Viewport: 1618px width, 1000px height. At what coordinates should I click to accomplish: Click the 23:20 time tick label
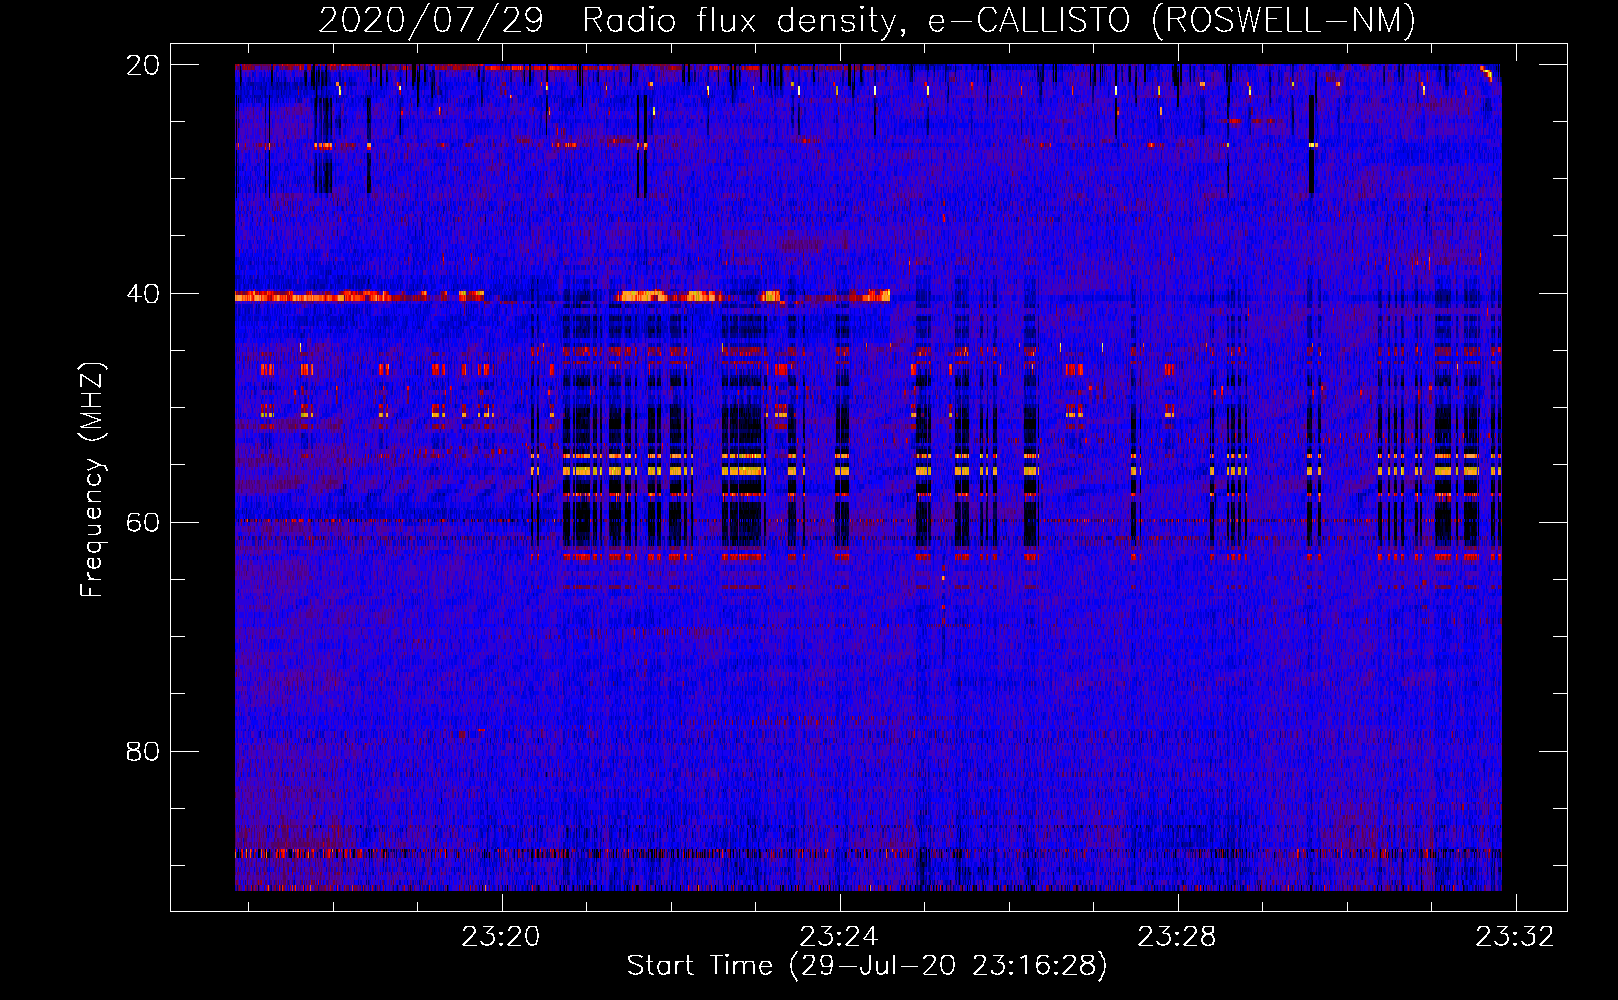pos(500,937)
